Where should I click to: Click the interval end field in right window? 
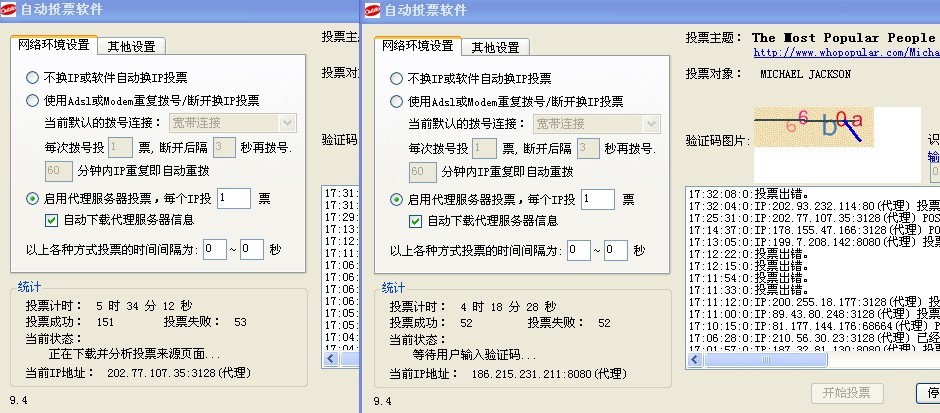pyautogui.click(x=616, y=251)
